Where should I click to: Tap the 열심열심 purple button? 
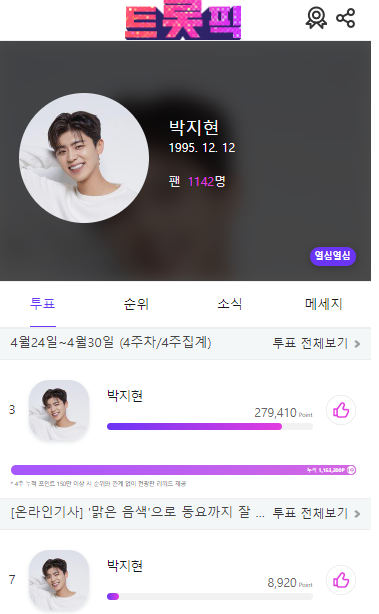(333, 256)
